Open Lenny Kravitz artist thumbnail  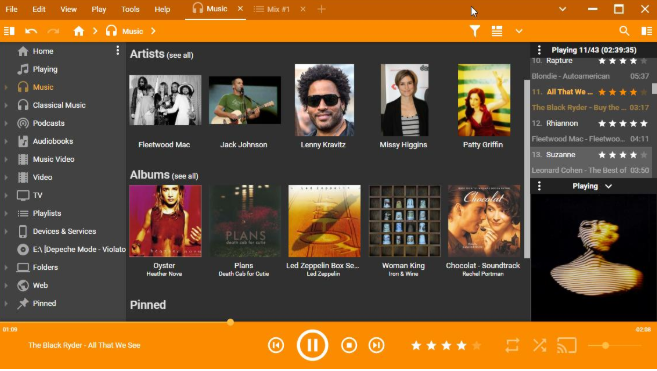click(324, 100)
